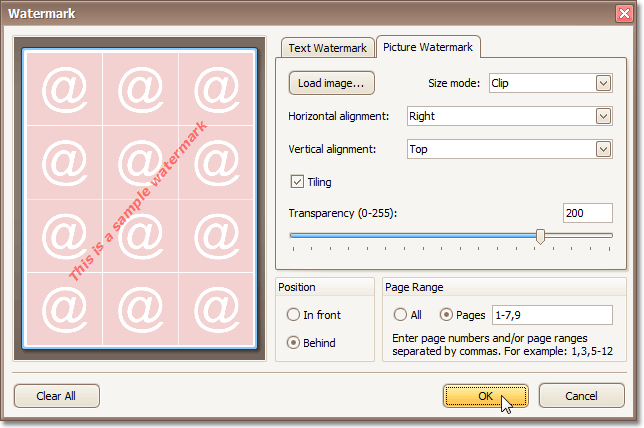Select the In front position option

293,315
